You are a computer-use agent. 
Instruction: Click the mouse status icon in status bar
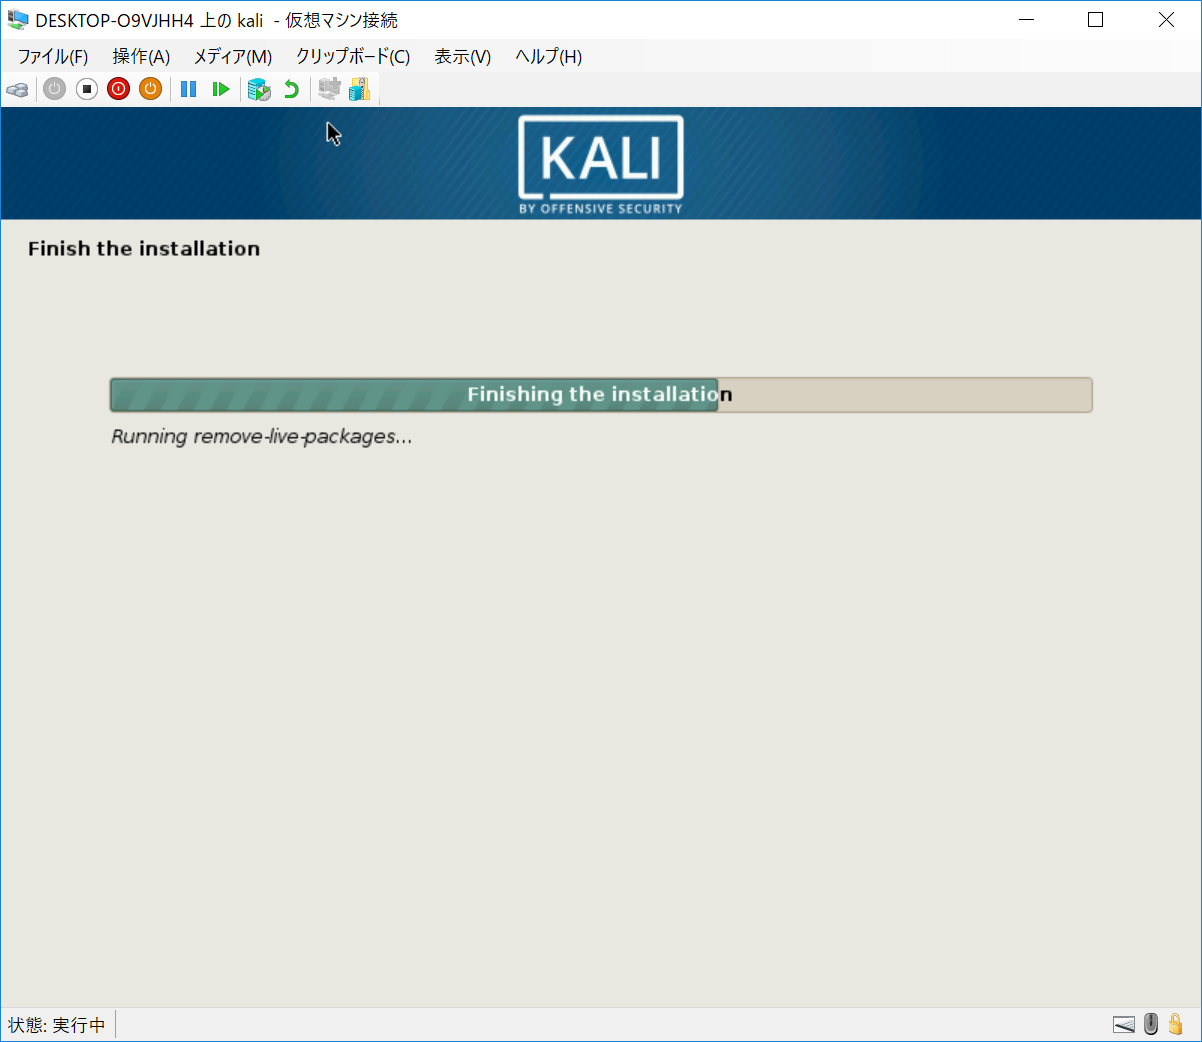click(x=1151, y=1024)
